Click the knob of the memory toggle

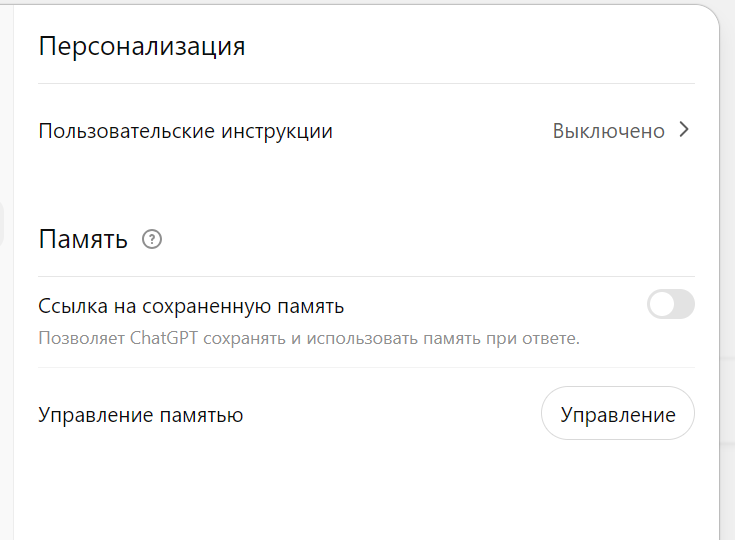click(662, 304)
